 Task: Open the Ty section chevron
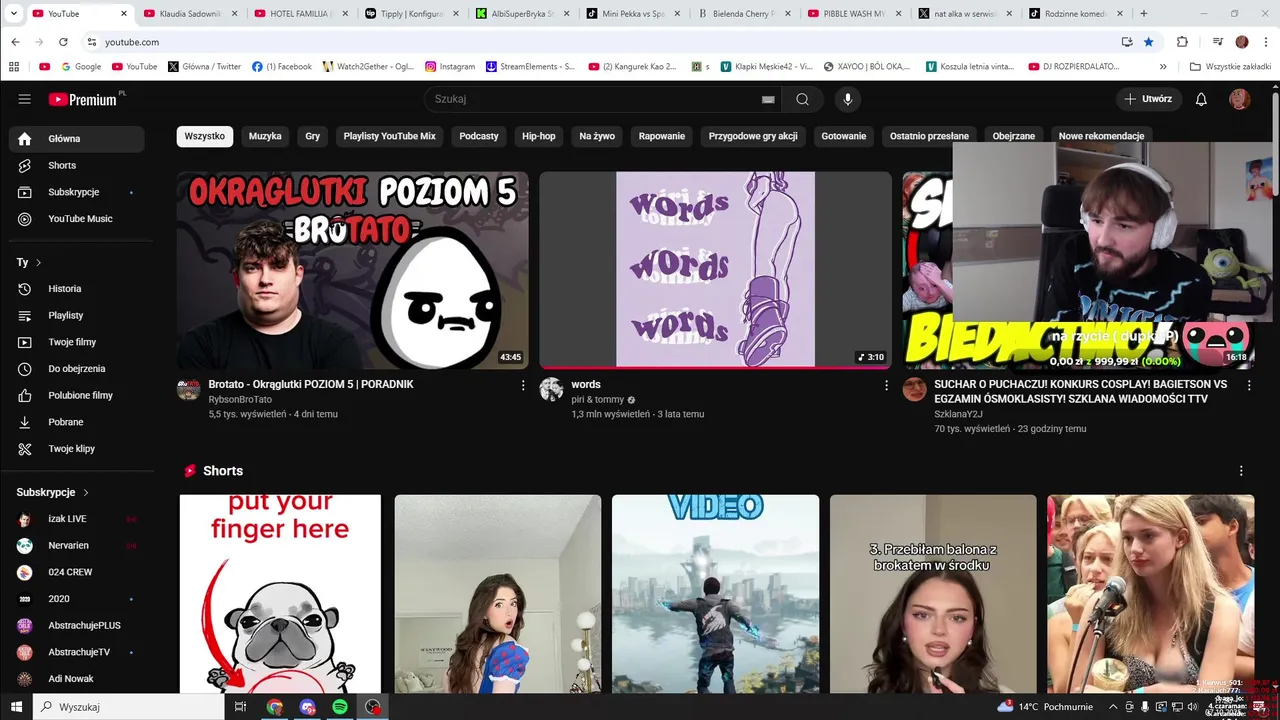[x=38, y=262]
